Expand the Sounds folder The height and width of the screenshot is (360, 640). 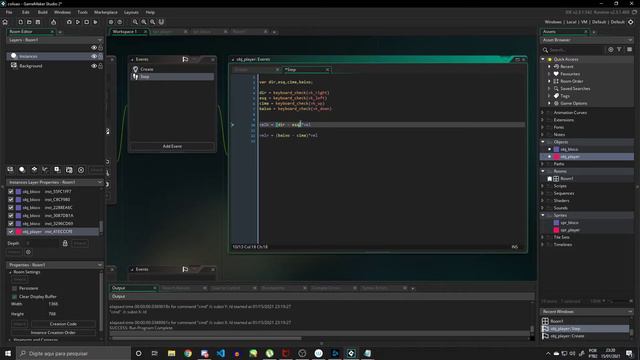[543, 208]
